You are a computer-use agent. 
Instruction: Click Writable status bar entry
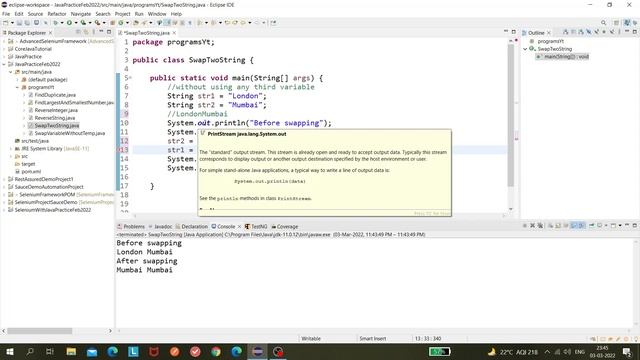[311, 338]
